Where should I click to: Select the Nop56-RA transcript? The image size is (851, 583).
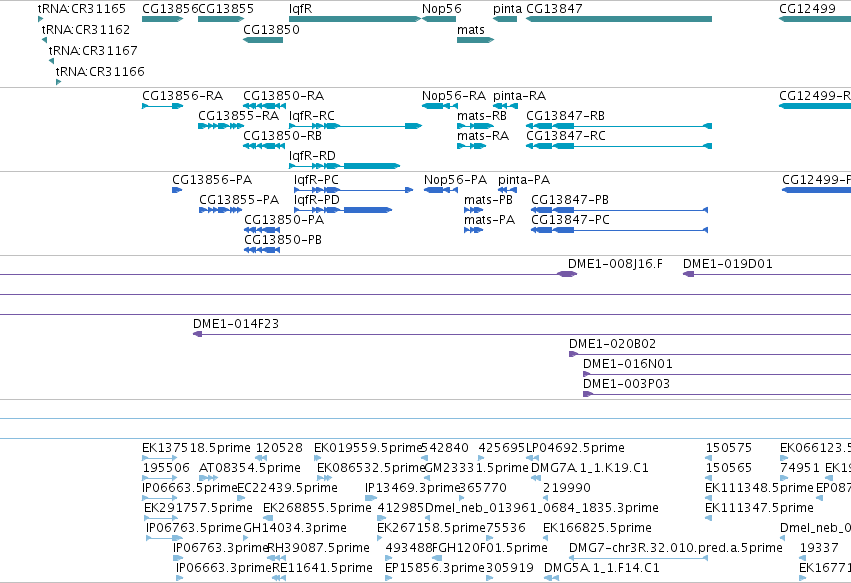click(440, 106)
